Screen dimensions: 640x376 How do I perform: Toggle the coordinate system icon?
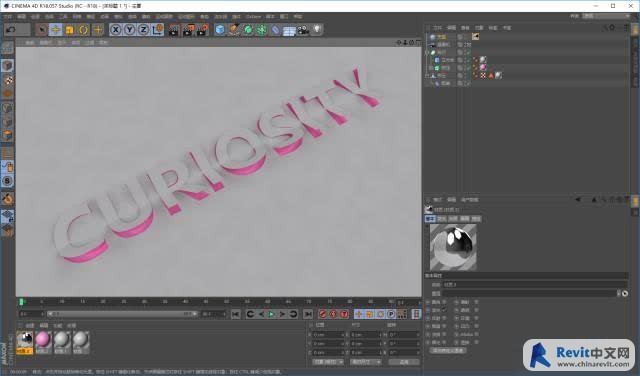(x=158, y=30)
